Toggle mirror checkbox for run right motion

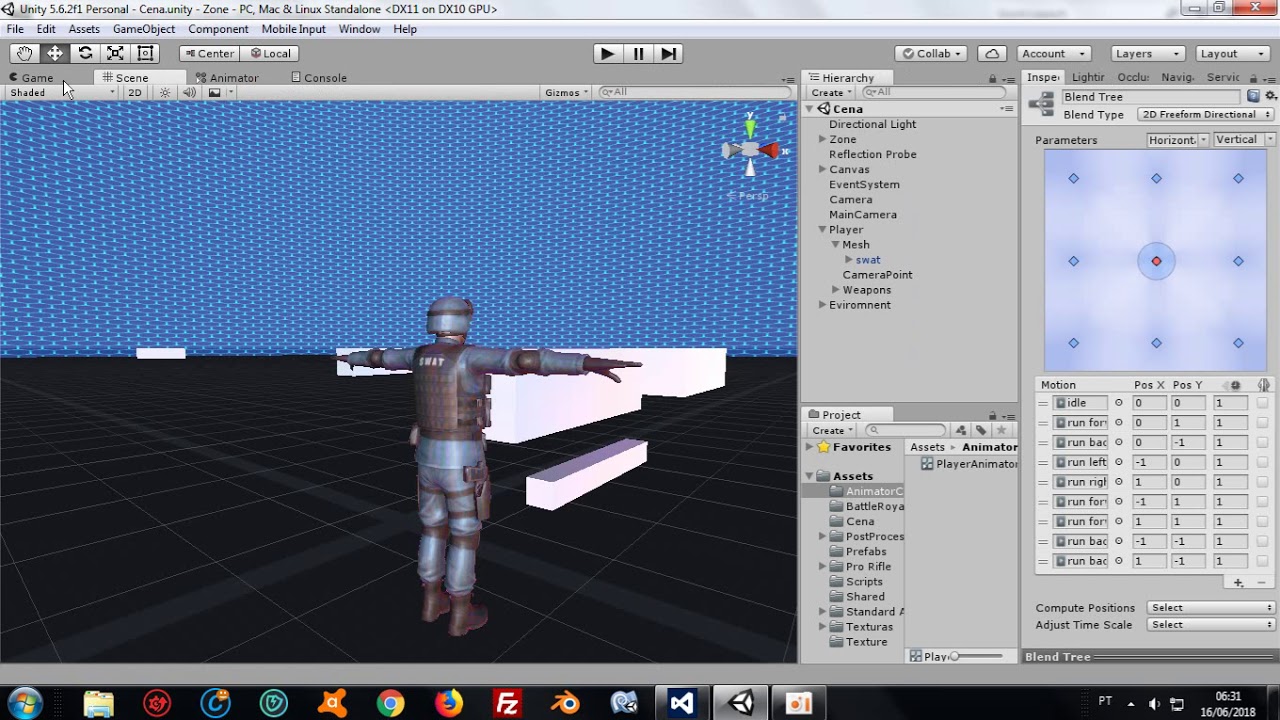tap(1262, 482)
